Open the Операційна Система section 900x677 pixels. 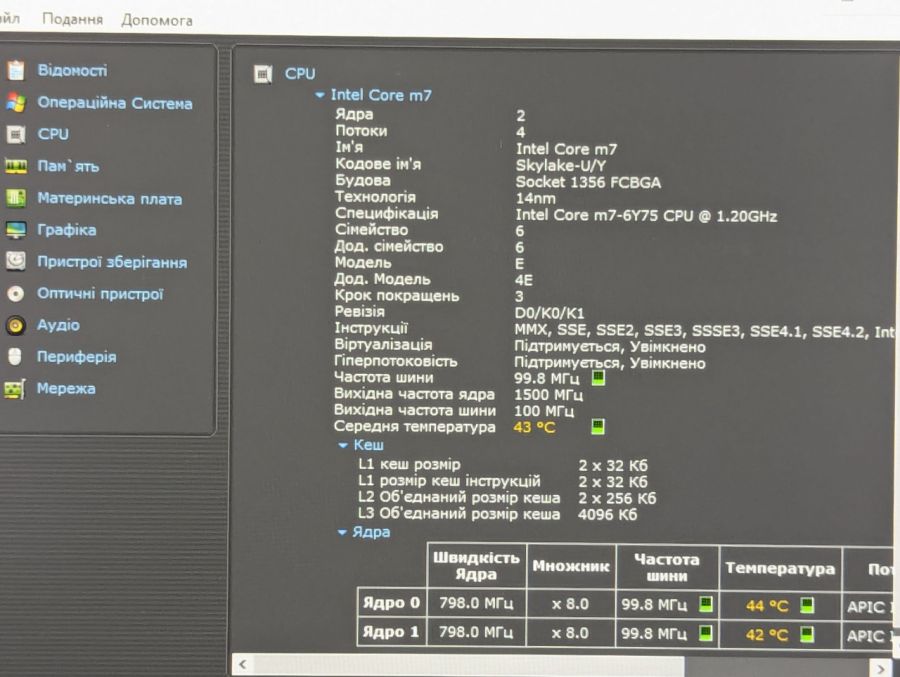pyautogui.click(x=115, y=103)
